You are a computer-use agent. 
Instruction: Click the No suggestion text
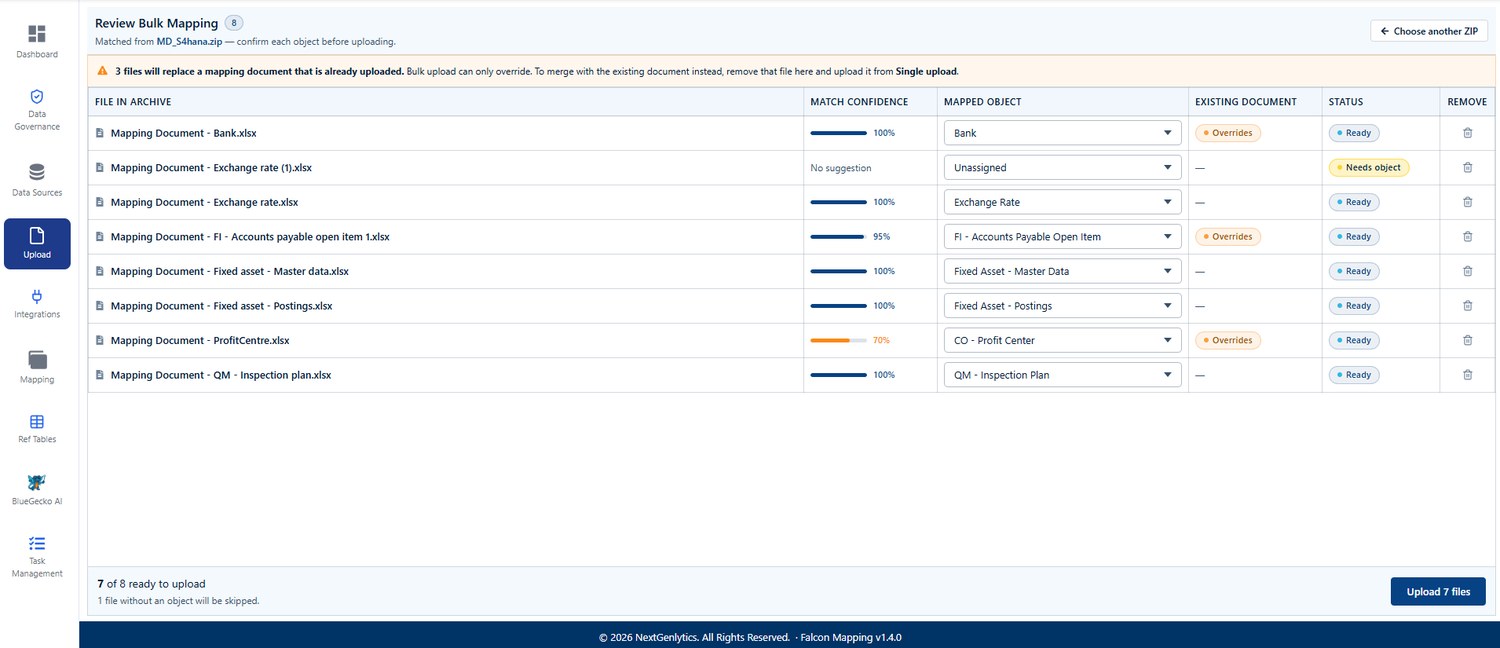click(x=841, y=168)
